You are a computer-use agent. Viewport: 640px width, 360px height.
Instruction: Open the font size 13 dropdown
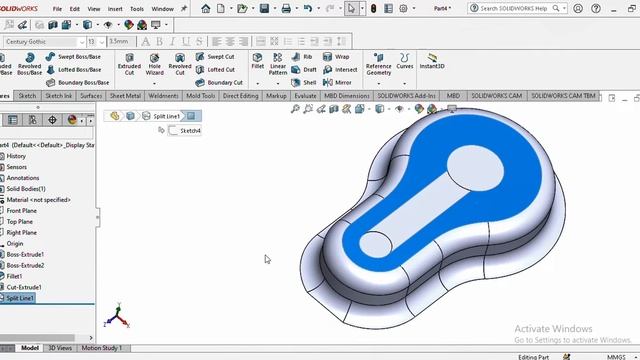coord(102,42)
